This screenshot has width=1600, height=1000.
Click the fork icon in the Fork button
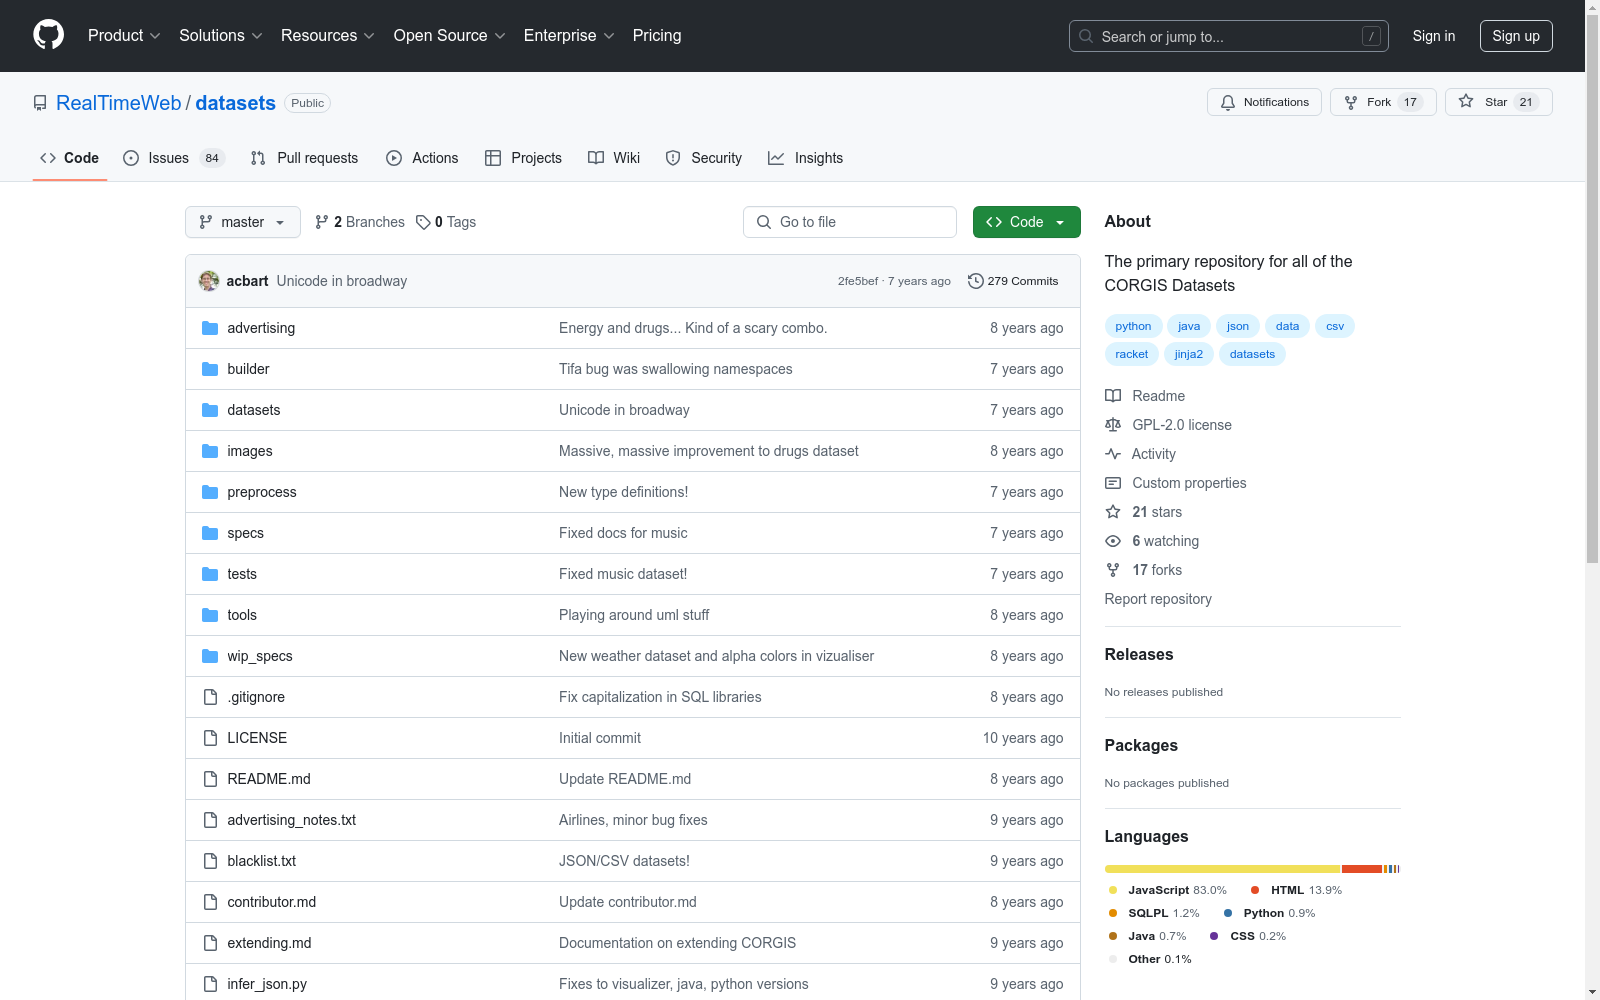1351,102
